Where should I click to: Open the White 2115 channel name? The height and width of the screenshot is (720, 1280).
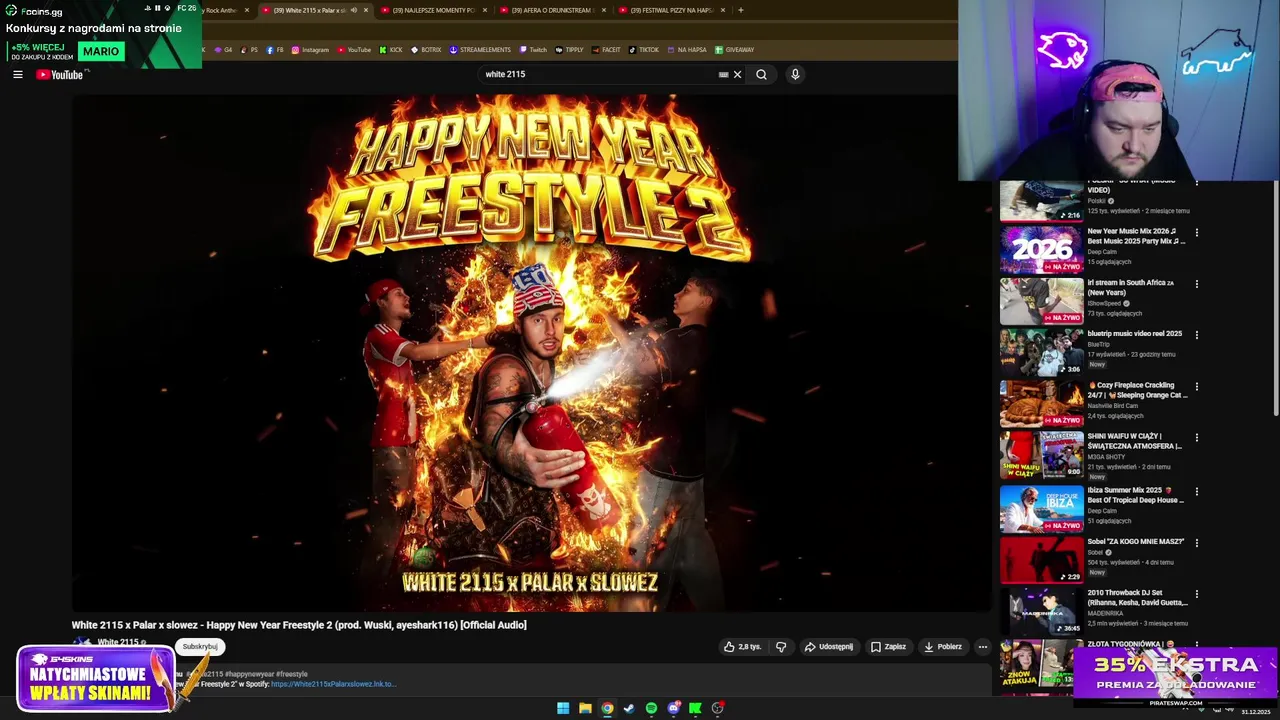pyautogui.click(x=118, y=642)
